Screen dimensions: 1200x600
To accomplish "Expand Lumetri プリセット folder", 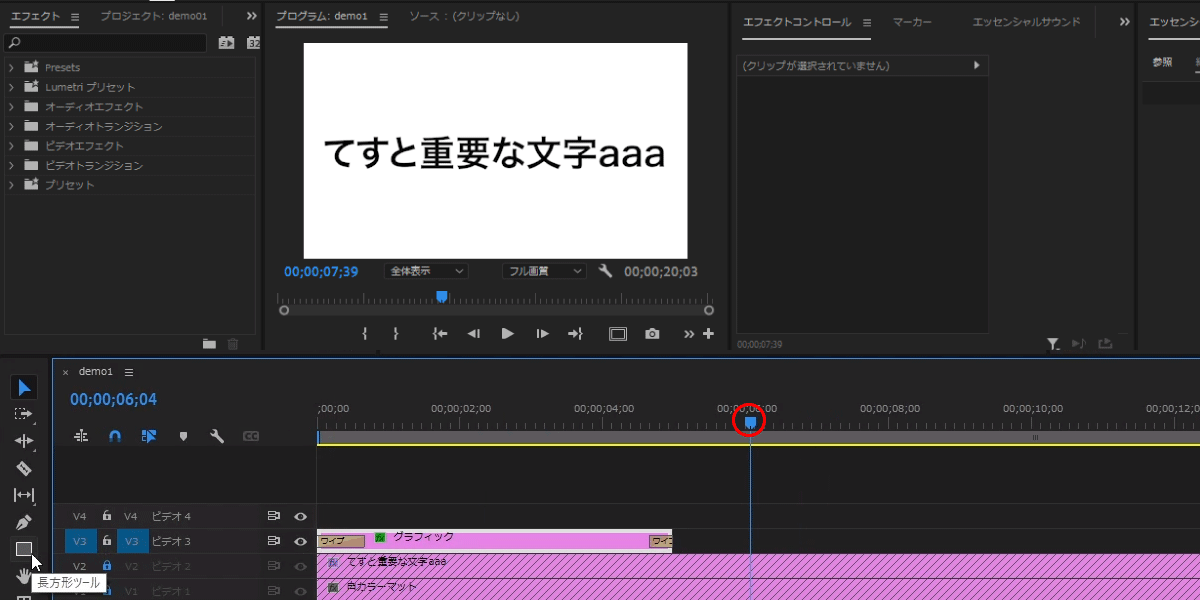I will click(x=11, y=87).
